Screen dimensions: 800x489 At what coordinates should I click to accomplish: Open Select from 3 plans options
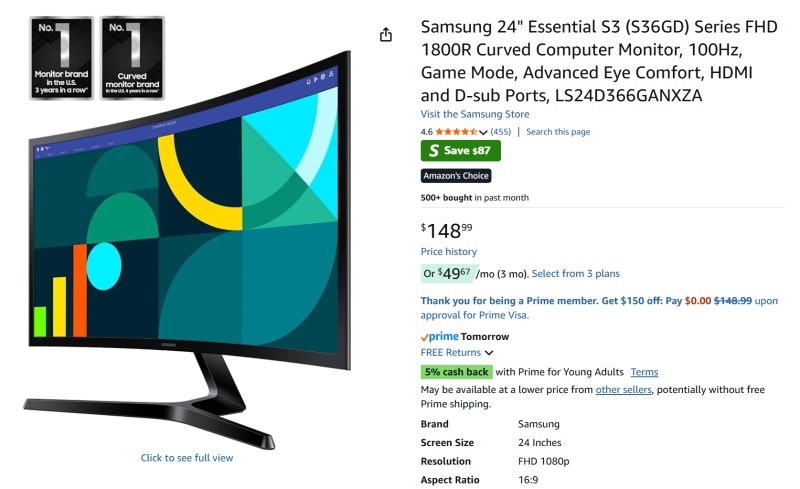[x=576, y=274]
